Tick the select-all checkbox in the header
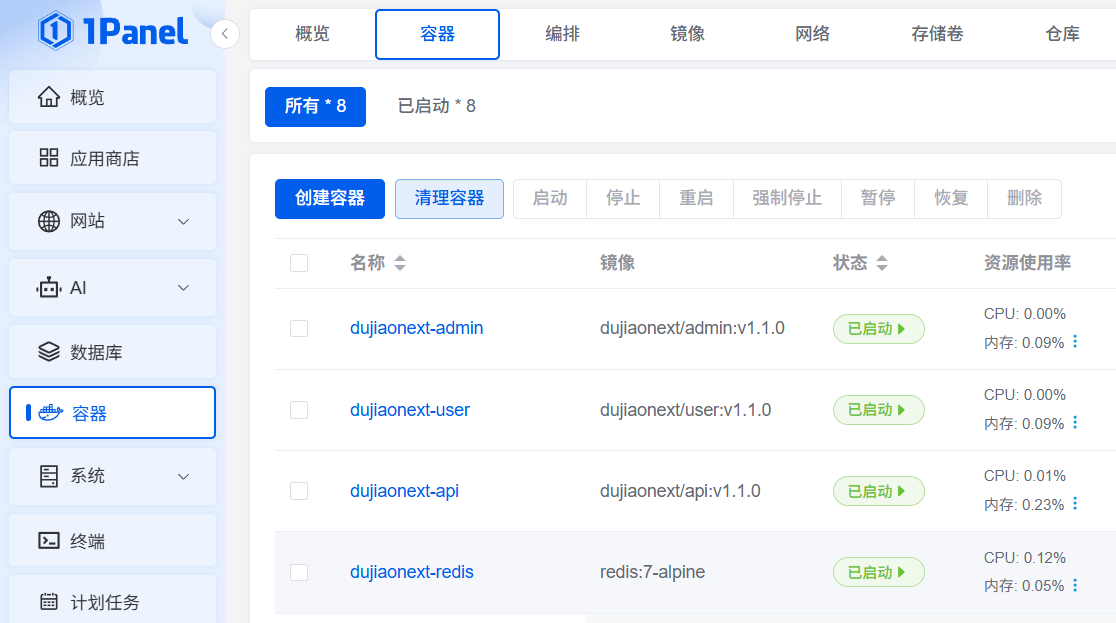 [299, 263]
